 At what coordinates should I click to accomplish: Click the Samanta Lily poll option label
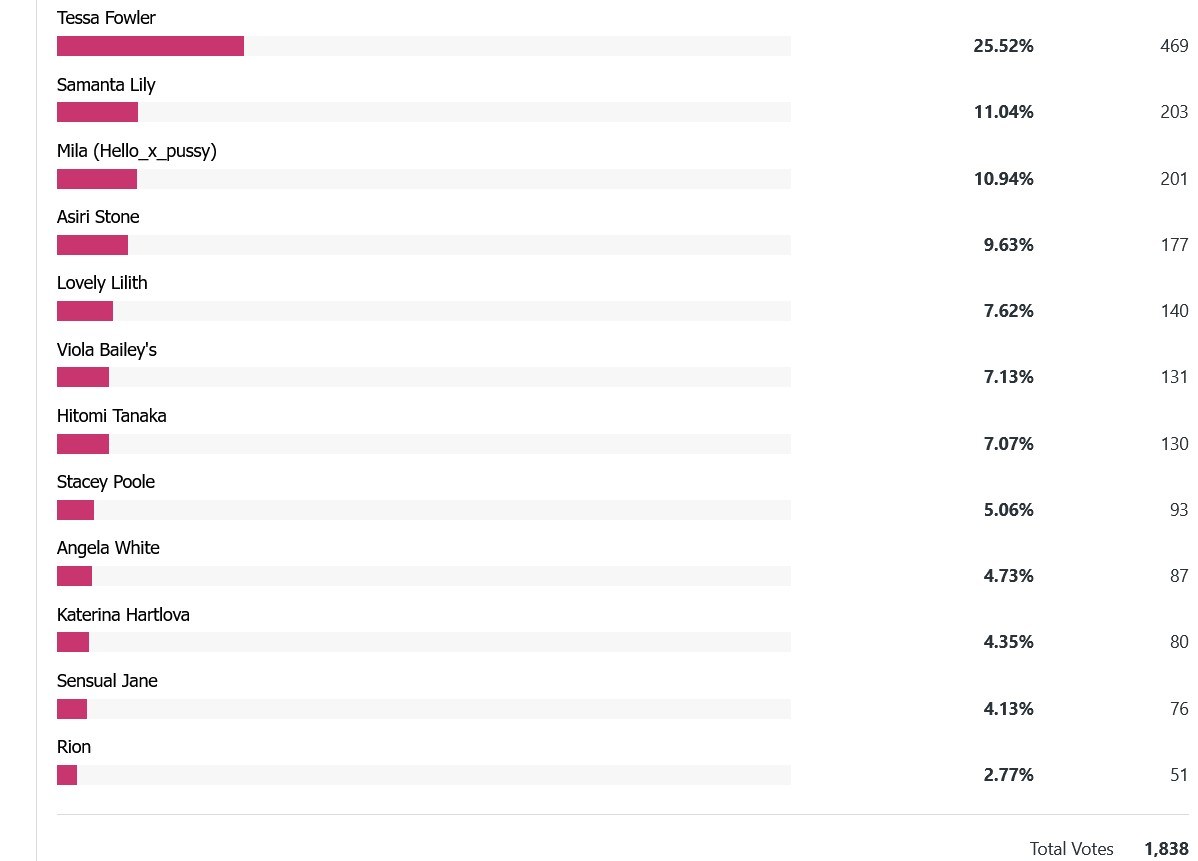pos(106,85)
